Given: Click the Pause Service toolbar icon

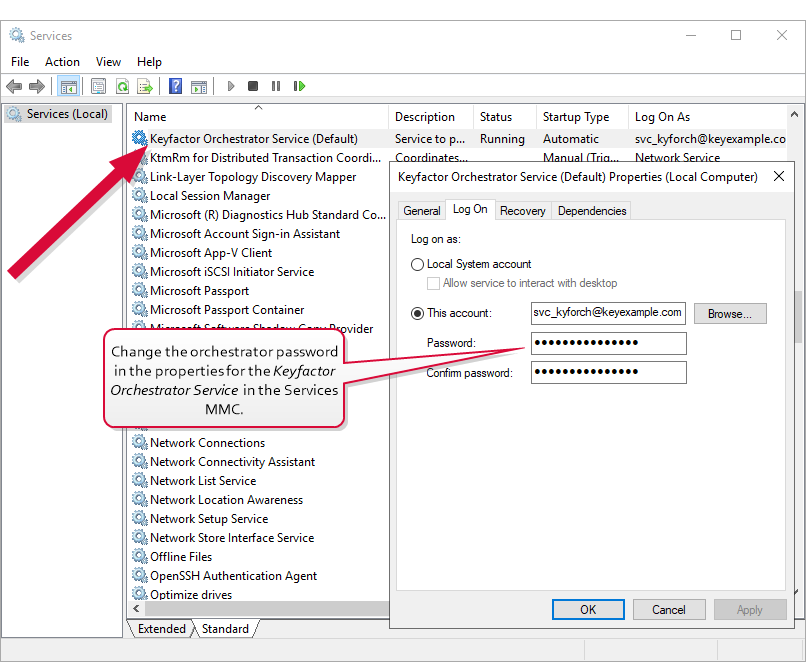Looking at the screenshot, I should click(x=276, y=87).
